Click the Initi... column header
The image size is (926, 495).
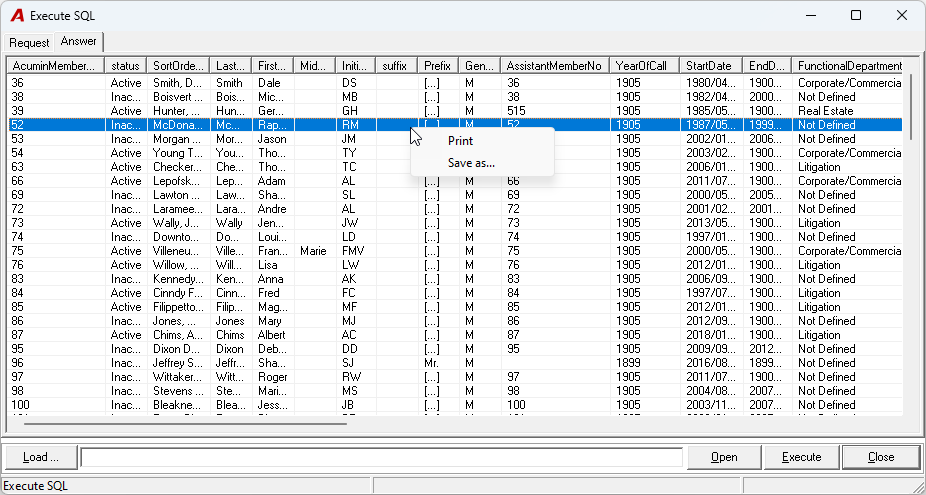tap(356, 66)
